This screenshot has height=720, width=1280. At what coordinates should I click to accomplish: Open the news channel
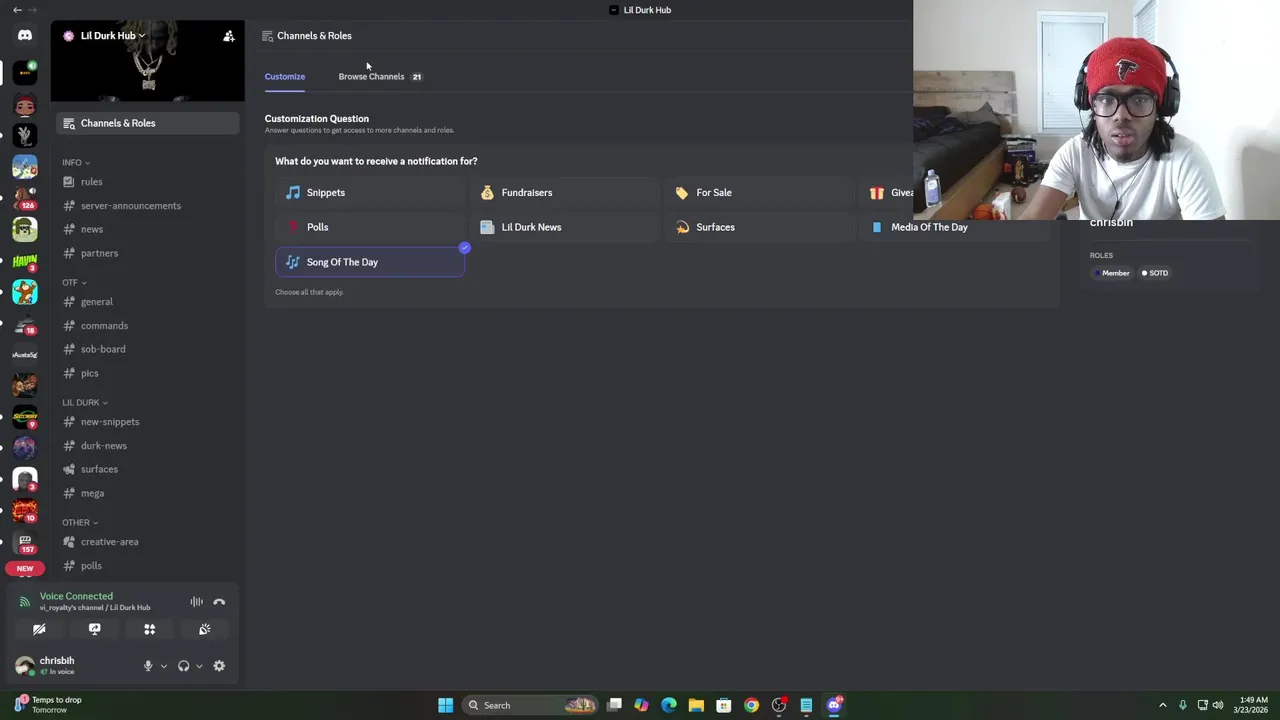point(148,229)
